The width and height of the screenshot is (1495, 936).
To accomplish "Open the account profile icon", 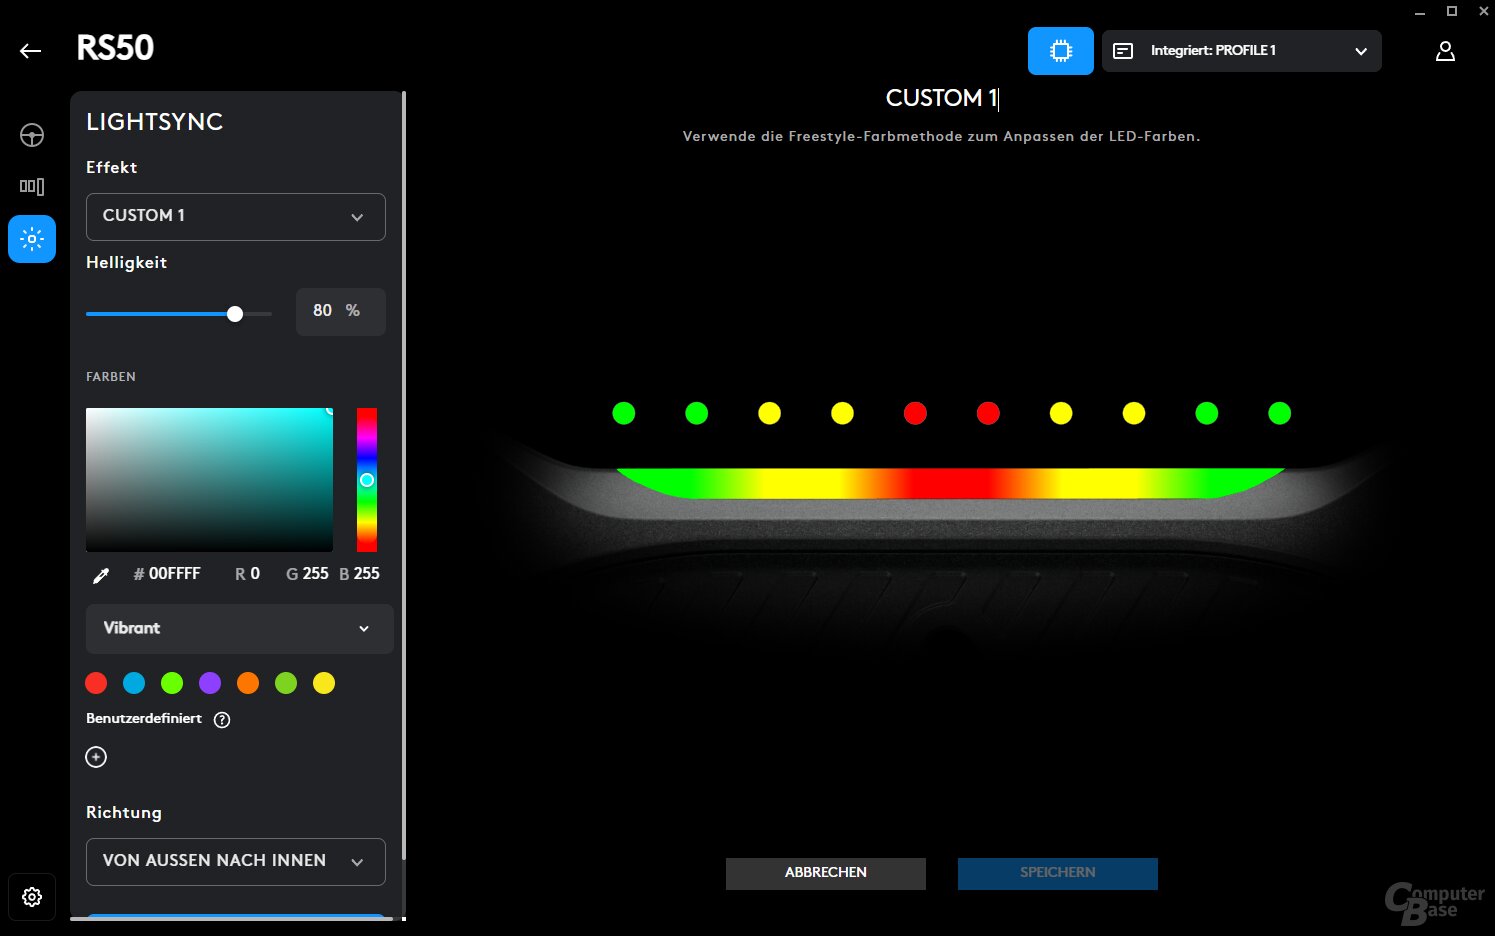I will coord(1445,50).
